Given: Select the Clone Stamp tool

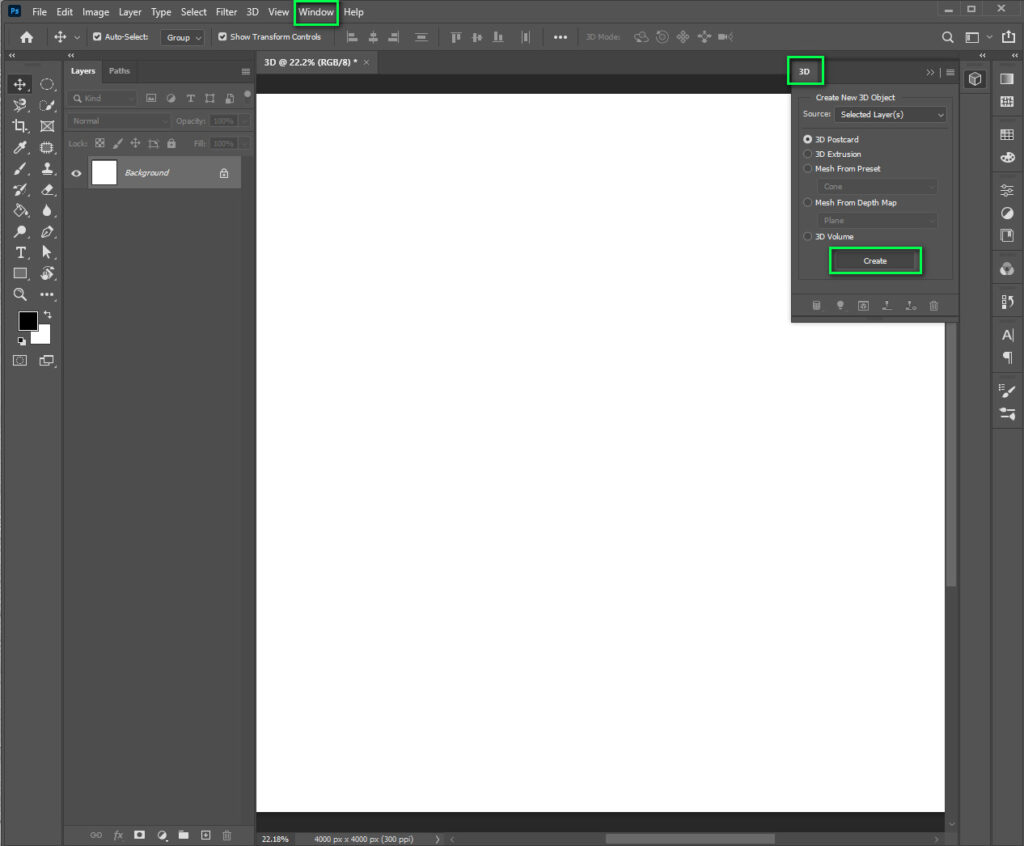Looking at the screenshot, I should click(47, 168).
